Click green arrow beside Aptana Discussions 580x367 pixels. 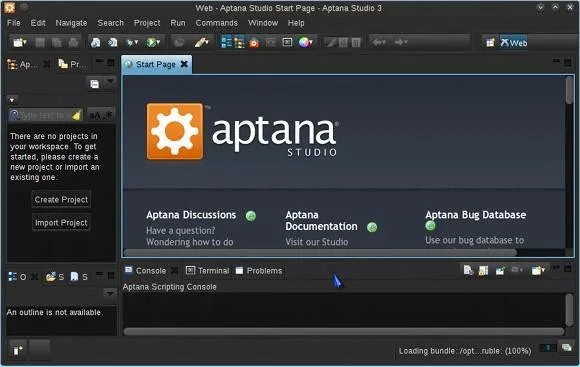click(251, 216)
